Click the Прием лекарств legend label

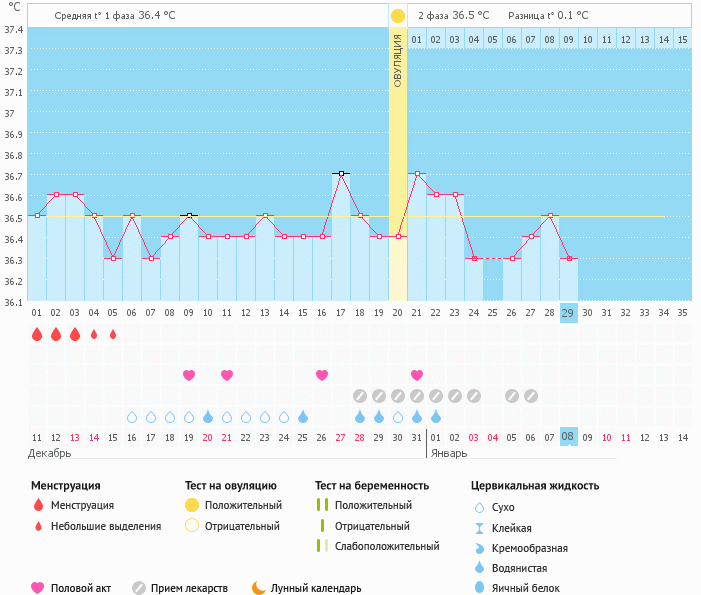(x=189, y=588)
